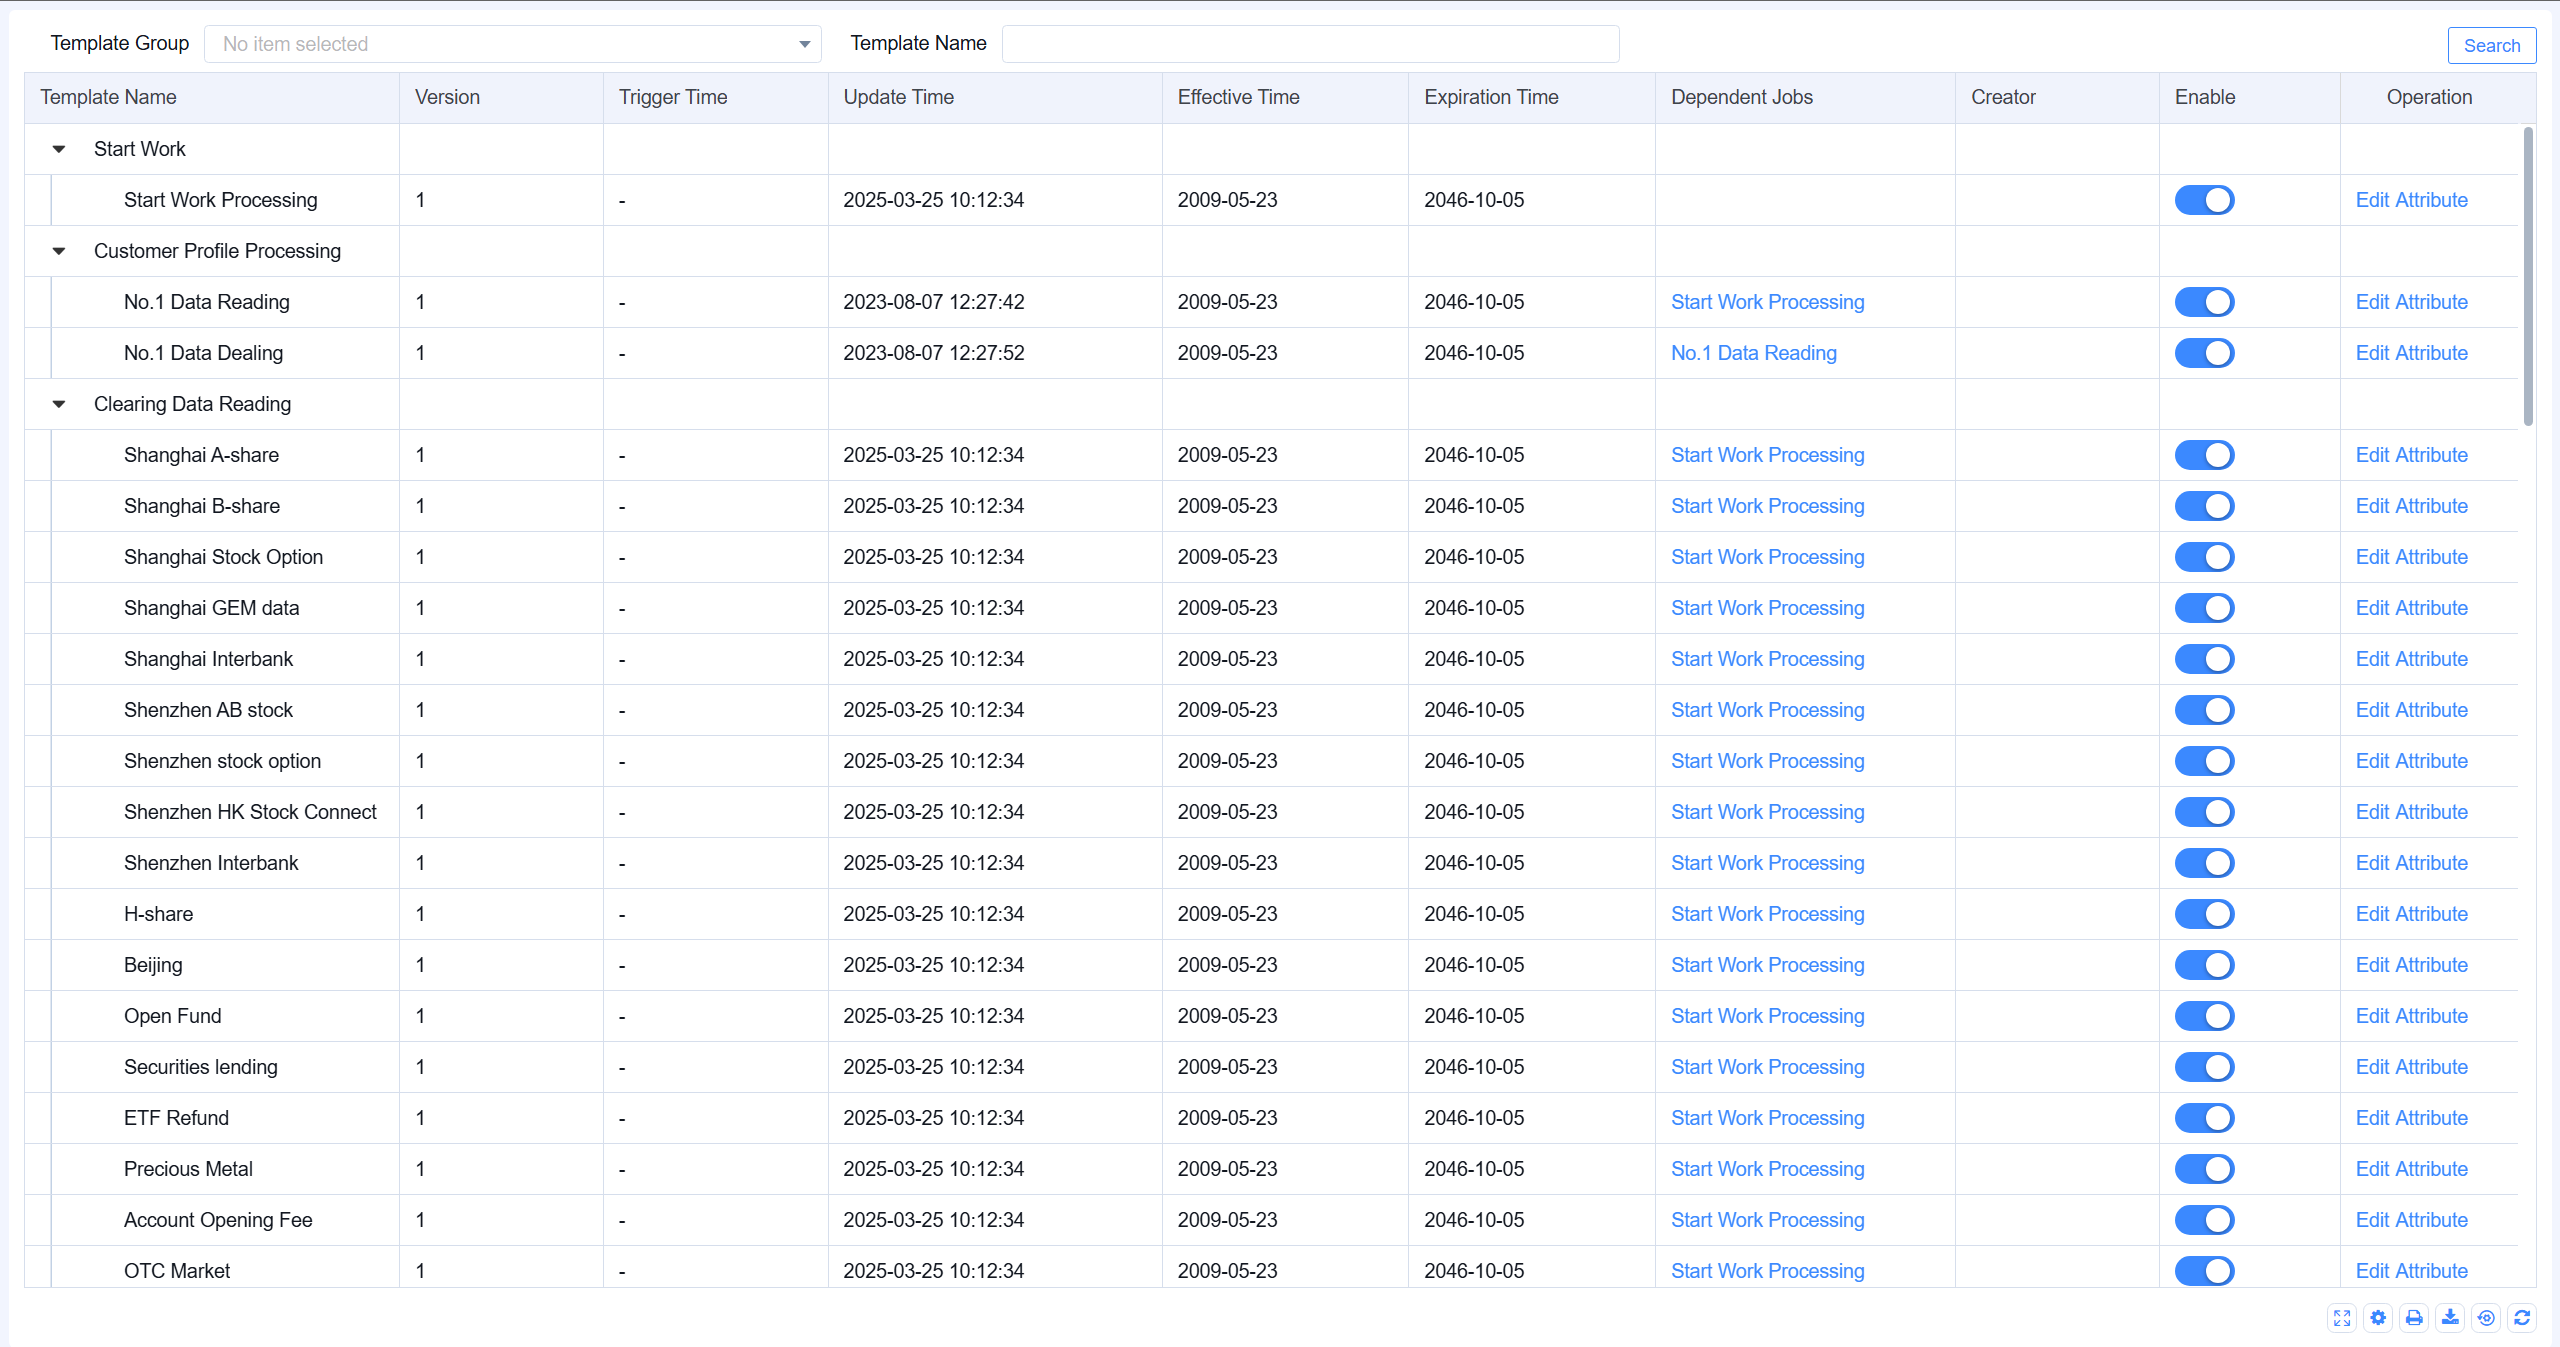Select the Shanghai Interbank row name
Image resolution: width=2560 pixels, height=1347 pixels.
pyautogui.click(x=208, y=659)
